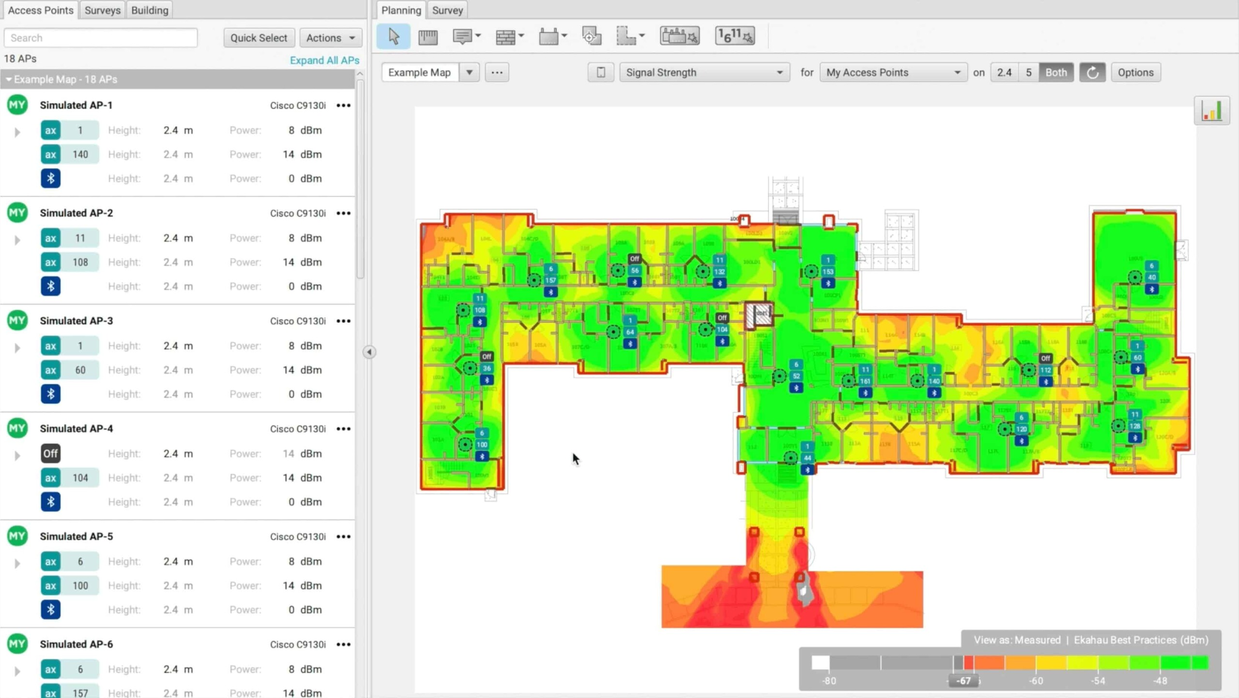
Task: Open the Signal Strength visualization dropdown
Action: click(704, 72)
